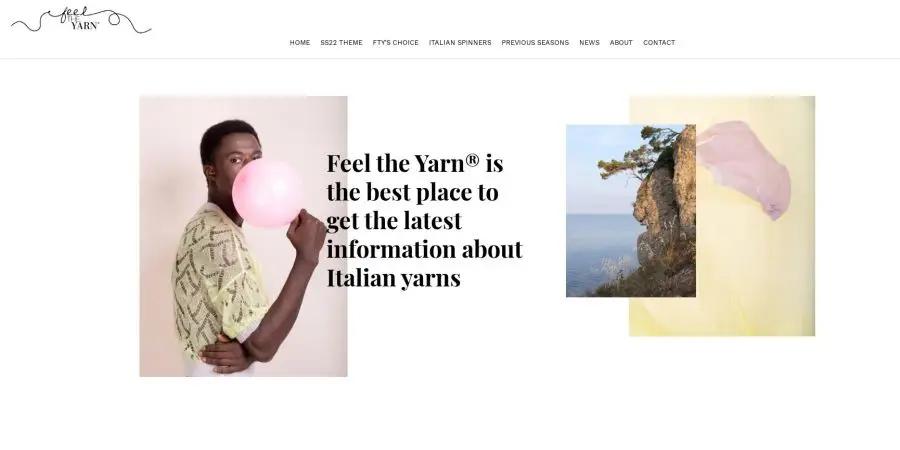Open the ITALIAN SPINNERS section
Screen dimensions: 900x450
coord(460,42)
